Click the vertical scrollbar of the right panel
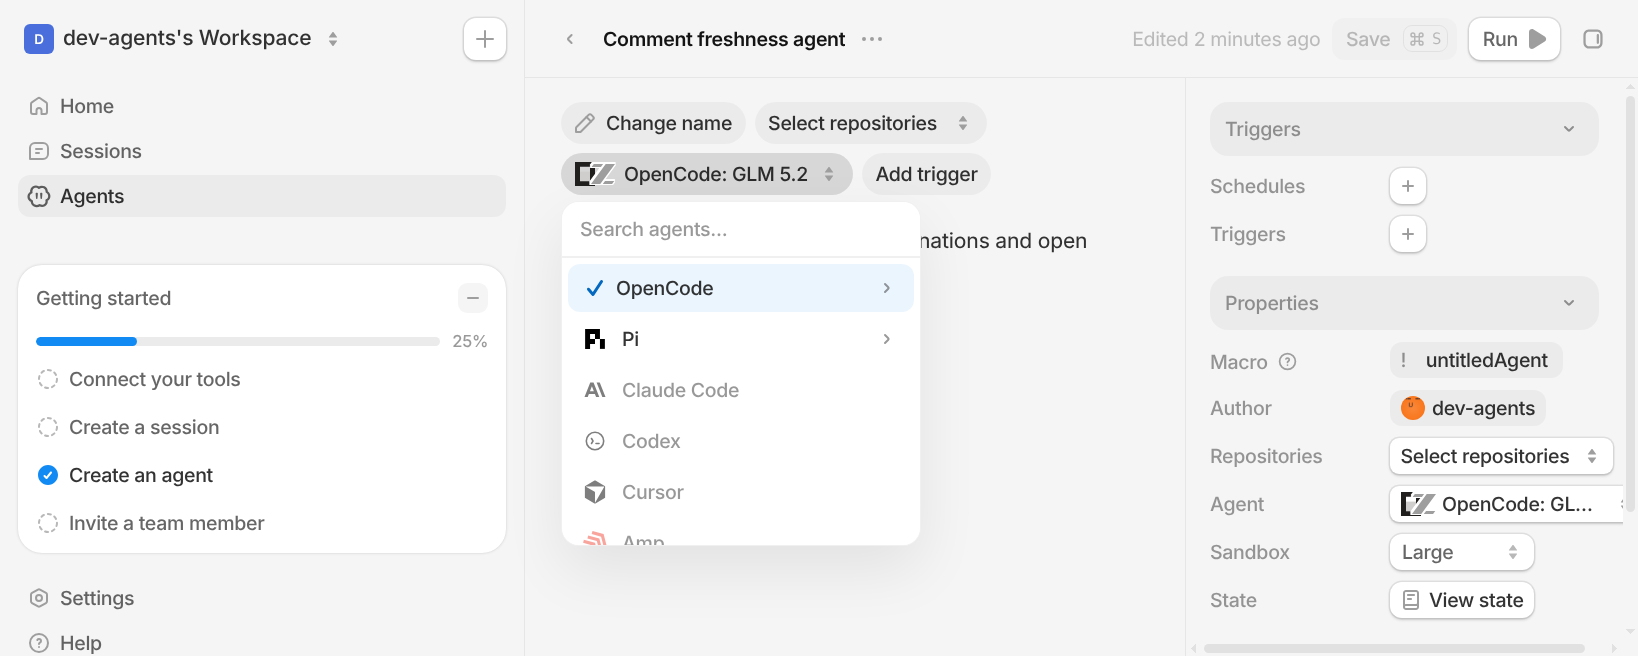Viewport: 1638px width, 656px height. (x=1631, y=305)
